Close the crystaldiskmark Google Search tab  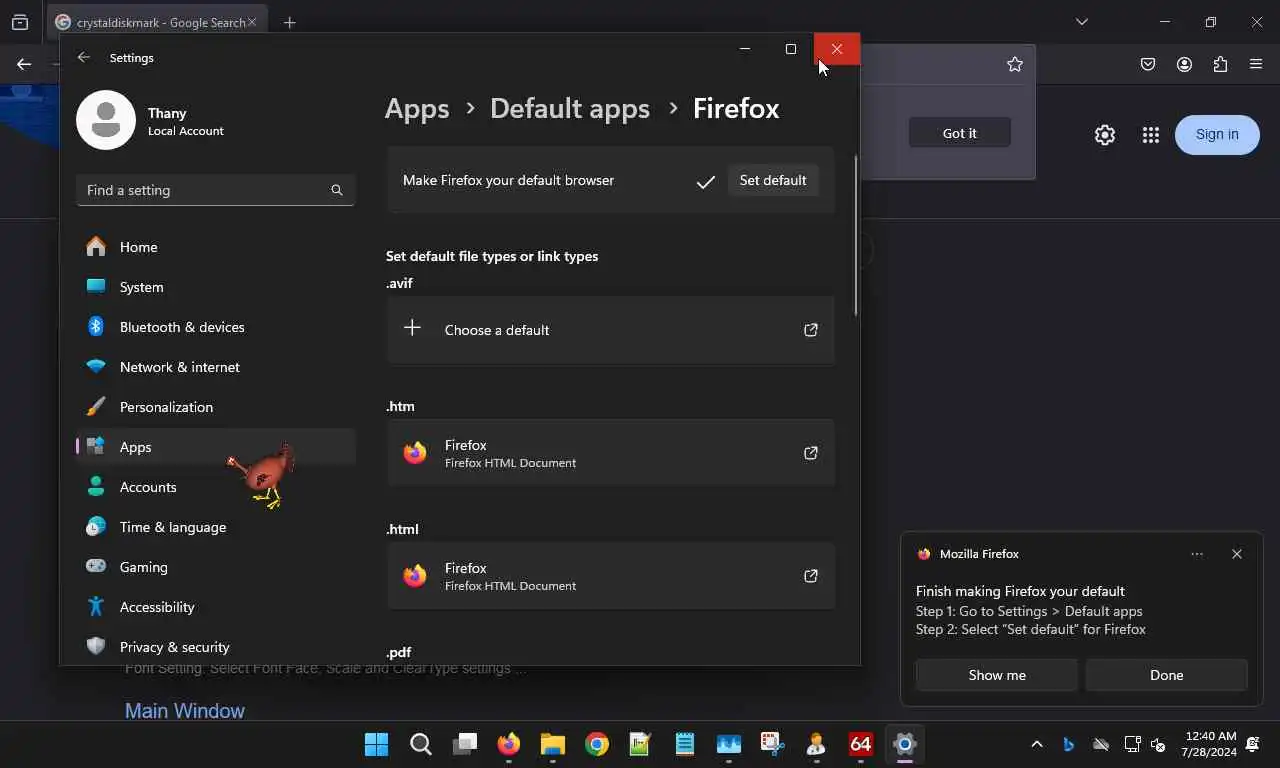tap(251, 22)
